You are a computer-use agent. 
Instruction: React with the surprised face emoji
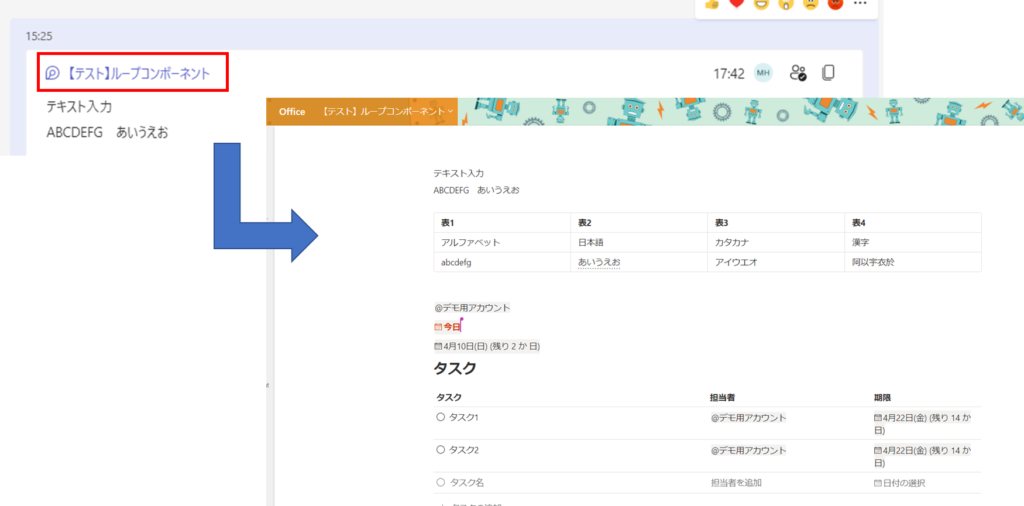(786, 3)
